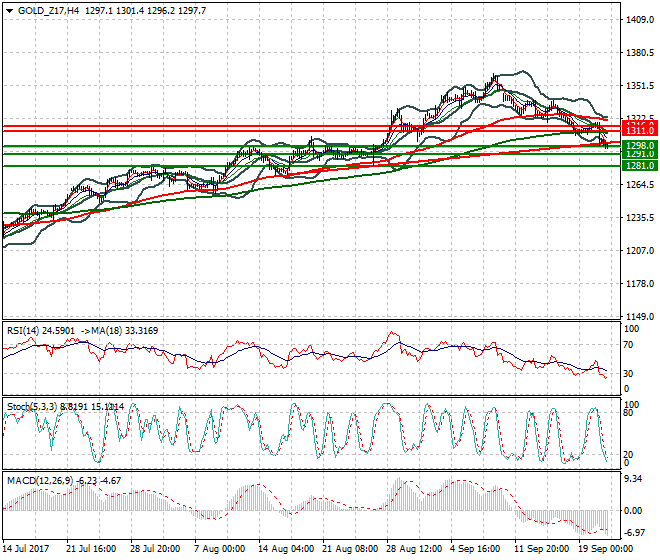Select the 1264.5 price axis value
The height and width of the screenshot is (560, 660).
click(640, 185)
